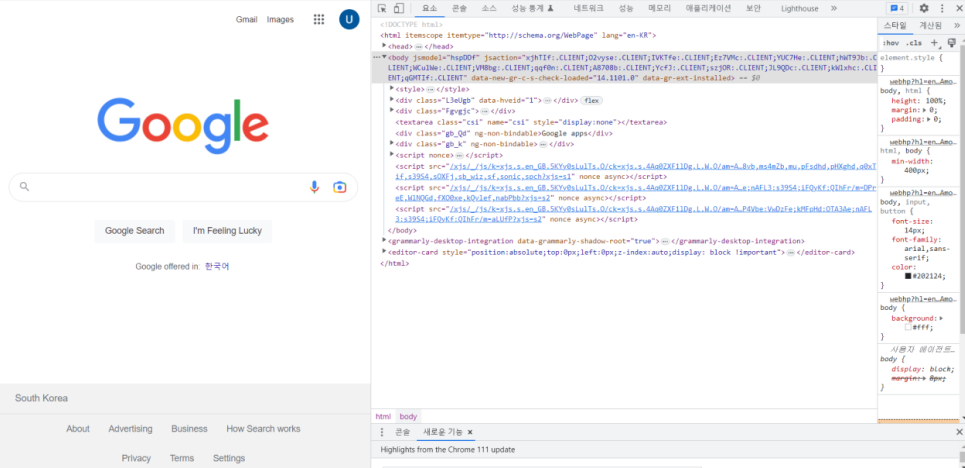Click the I'm Feeling Lucky button
Image resolution: width=965 pixels, height=468 pixels.
(x=227, y=231)
